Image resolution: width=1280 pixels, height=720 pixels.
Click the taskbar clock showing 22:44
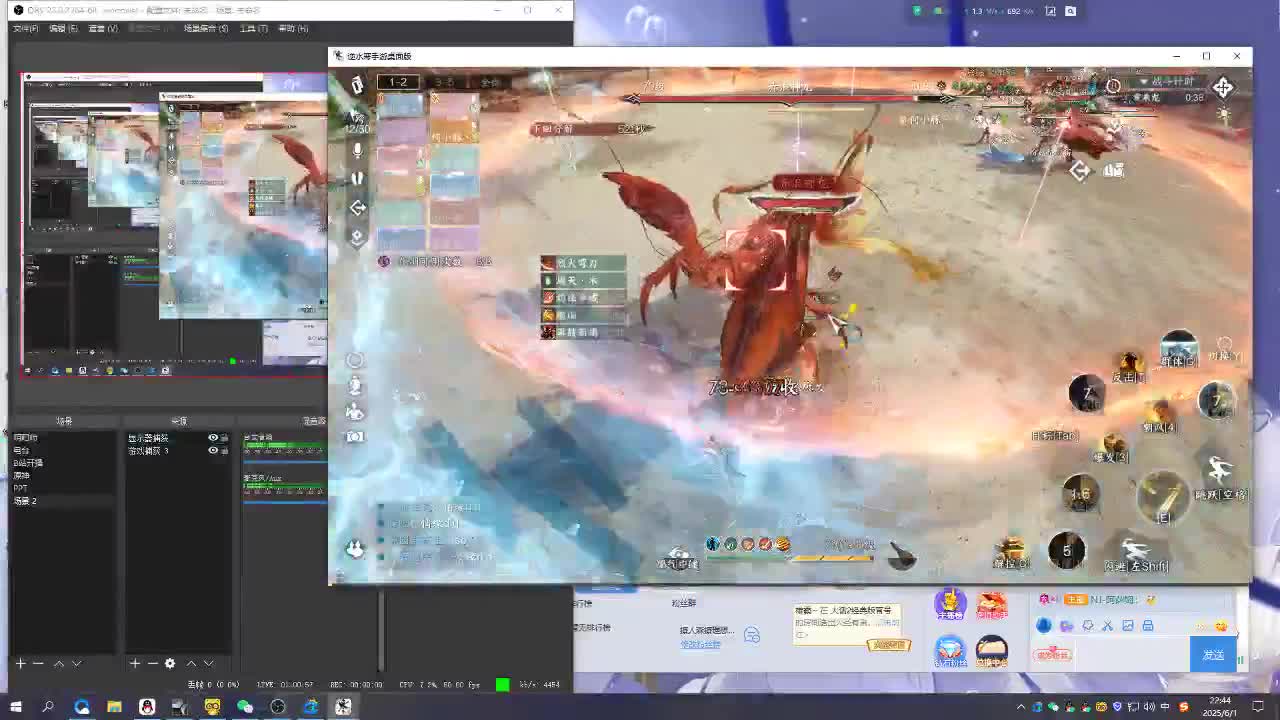click(x=1219, y=707)
